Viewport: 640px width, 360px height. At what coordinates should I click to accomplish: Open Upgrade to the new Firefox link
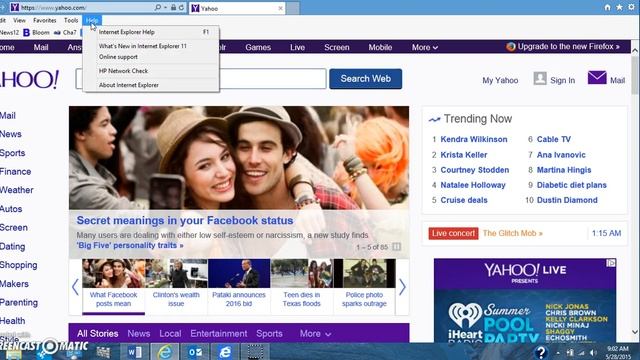click(x=569, y=47)
